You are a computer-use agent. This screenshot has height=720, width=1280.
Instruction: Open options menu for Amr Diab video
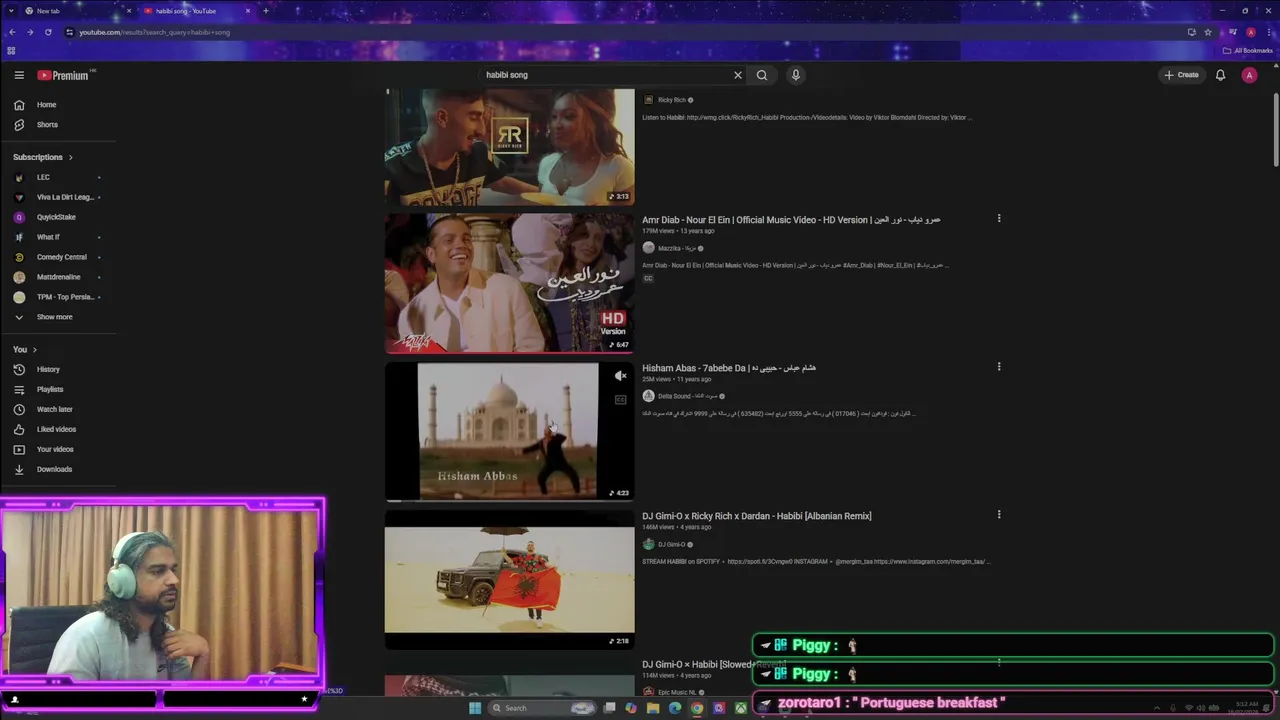pos(998,219)
